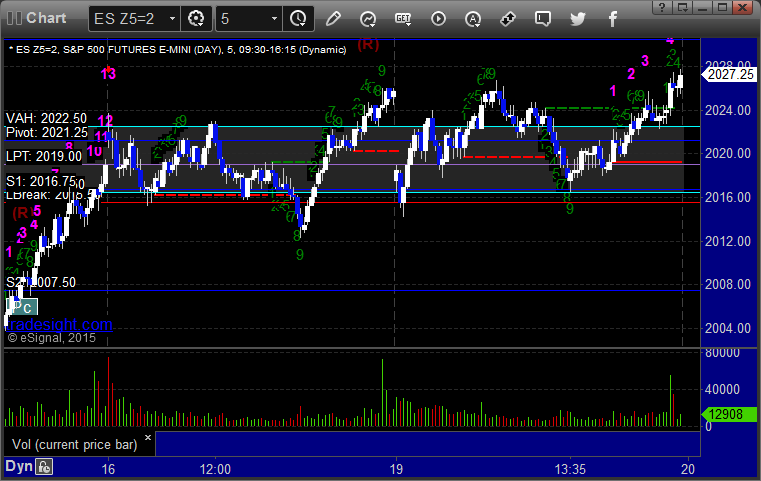Click the 2024.00 price axis label

pos(728,111)
